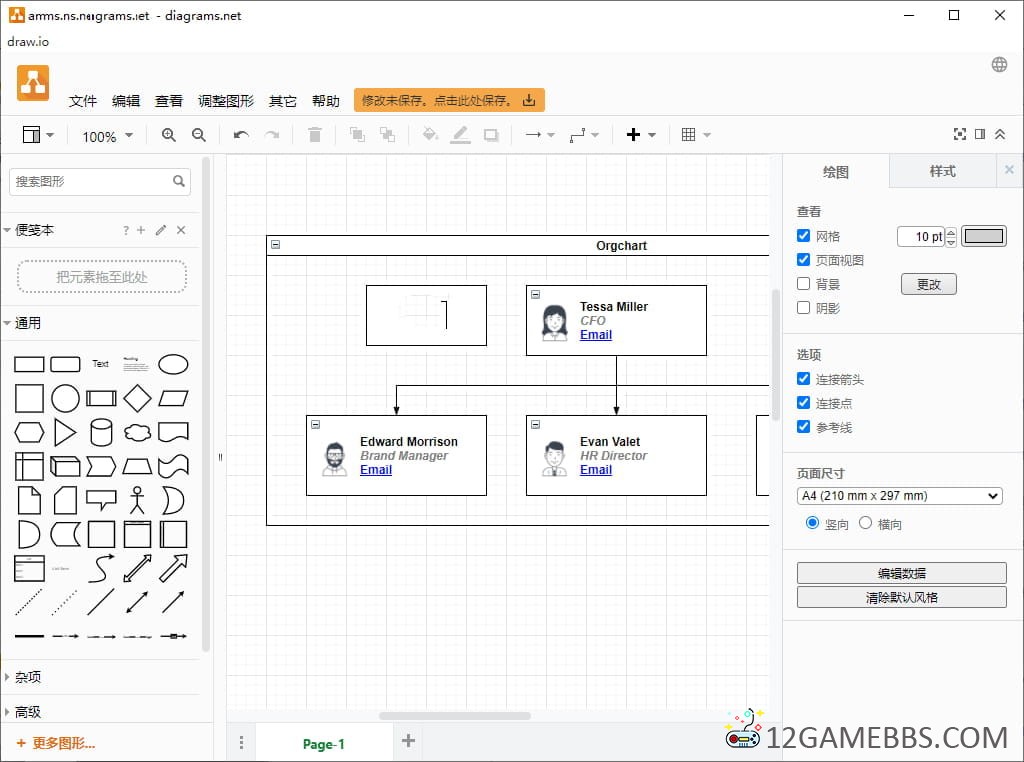The width and height of the screenshot is (1024, 762).
Task: Choose the actor stick figure shape
Action: pos(137,499)
